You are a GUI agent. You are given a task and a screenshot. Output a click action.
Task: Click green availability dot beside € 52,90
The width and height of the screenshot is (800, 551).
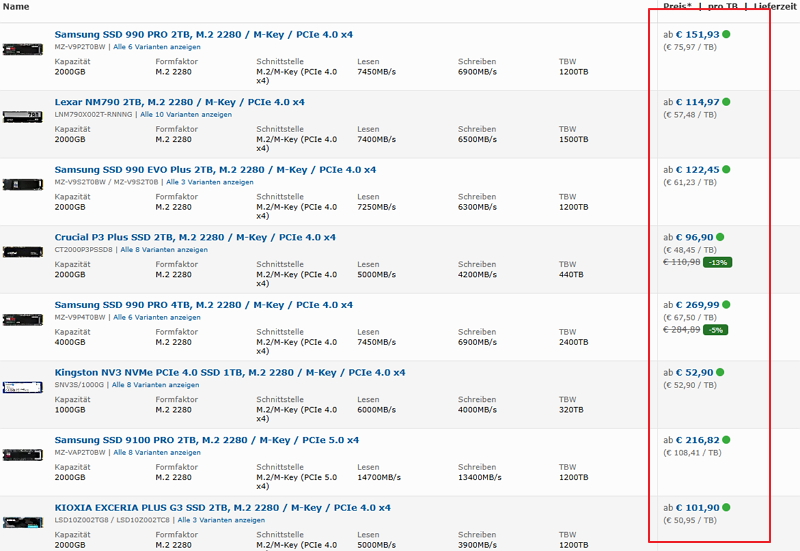click(720, 372)
